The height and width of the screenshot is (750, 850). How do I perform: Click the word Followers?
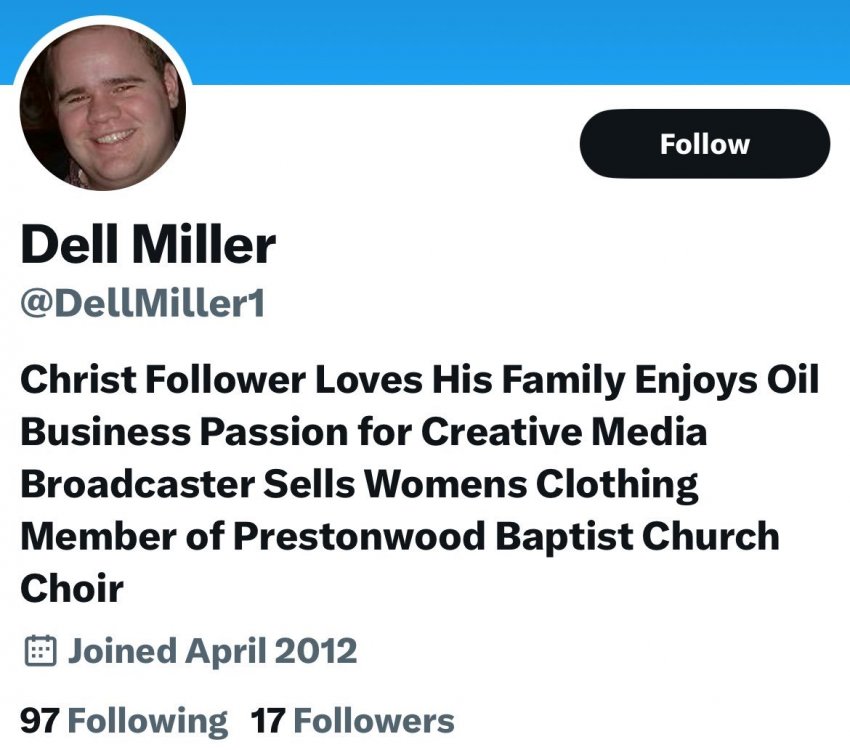pos(374,720)
